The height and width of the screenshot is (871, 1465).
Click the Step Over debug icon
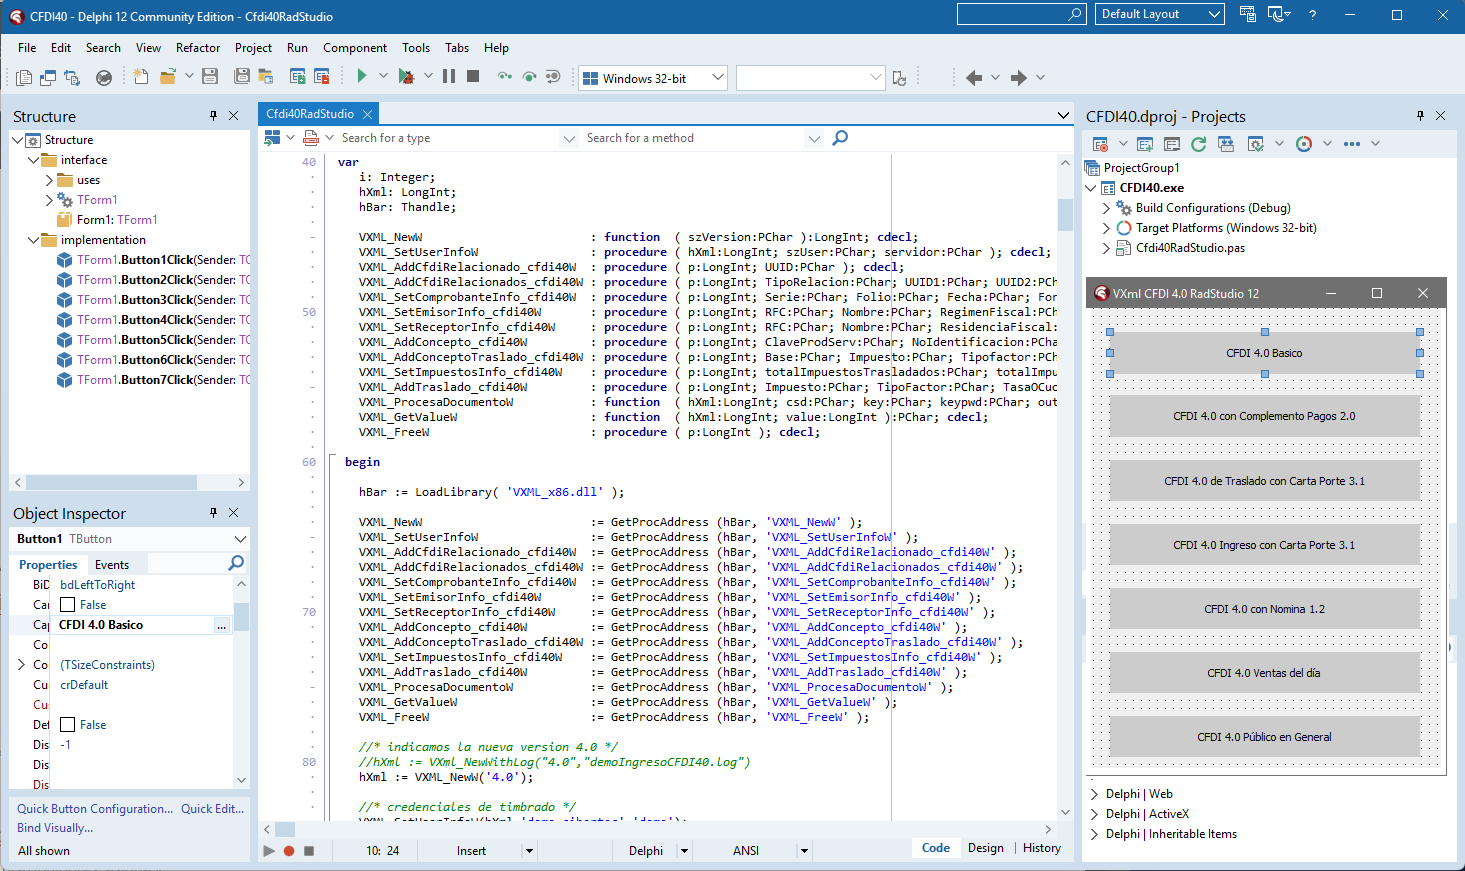[x=529, y=76]
